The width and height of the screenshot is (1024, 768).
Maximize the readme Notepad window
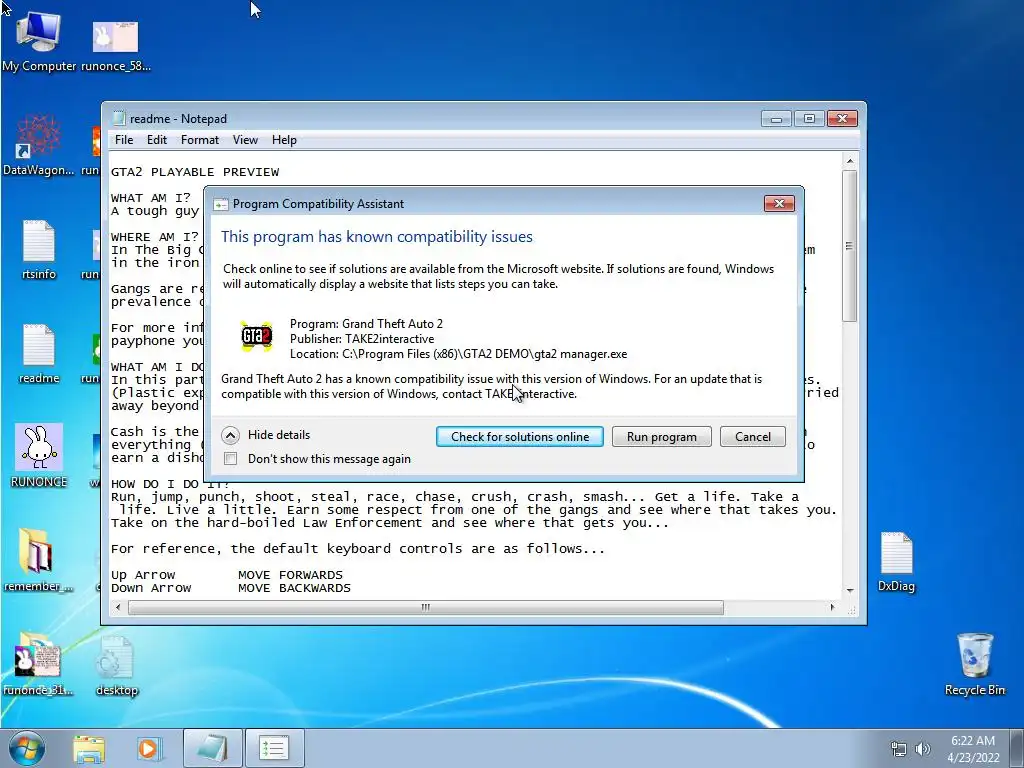click(x=809, y=119)
